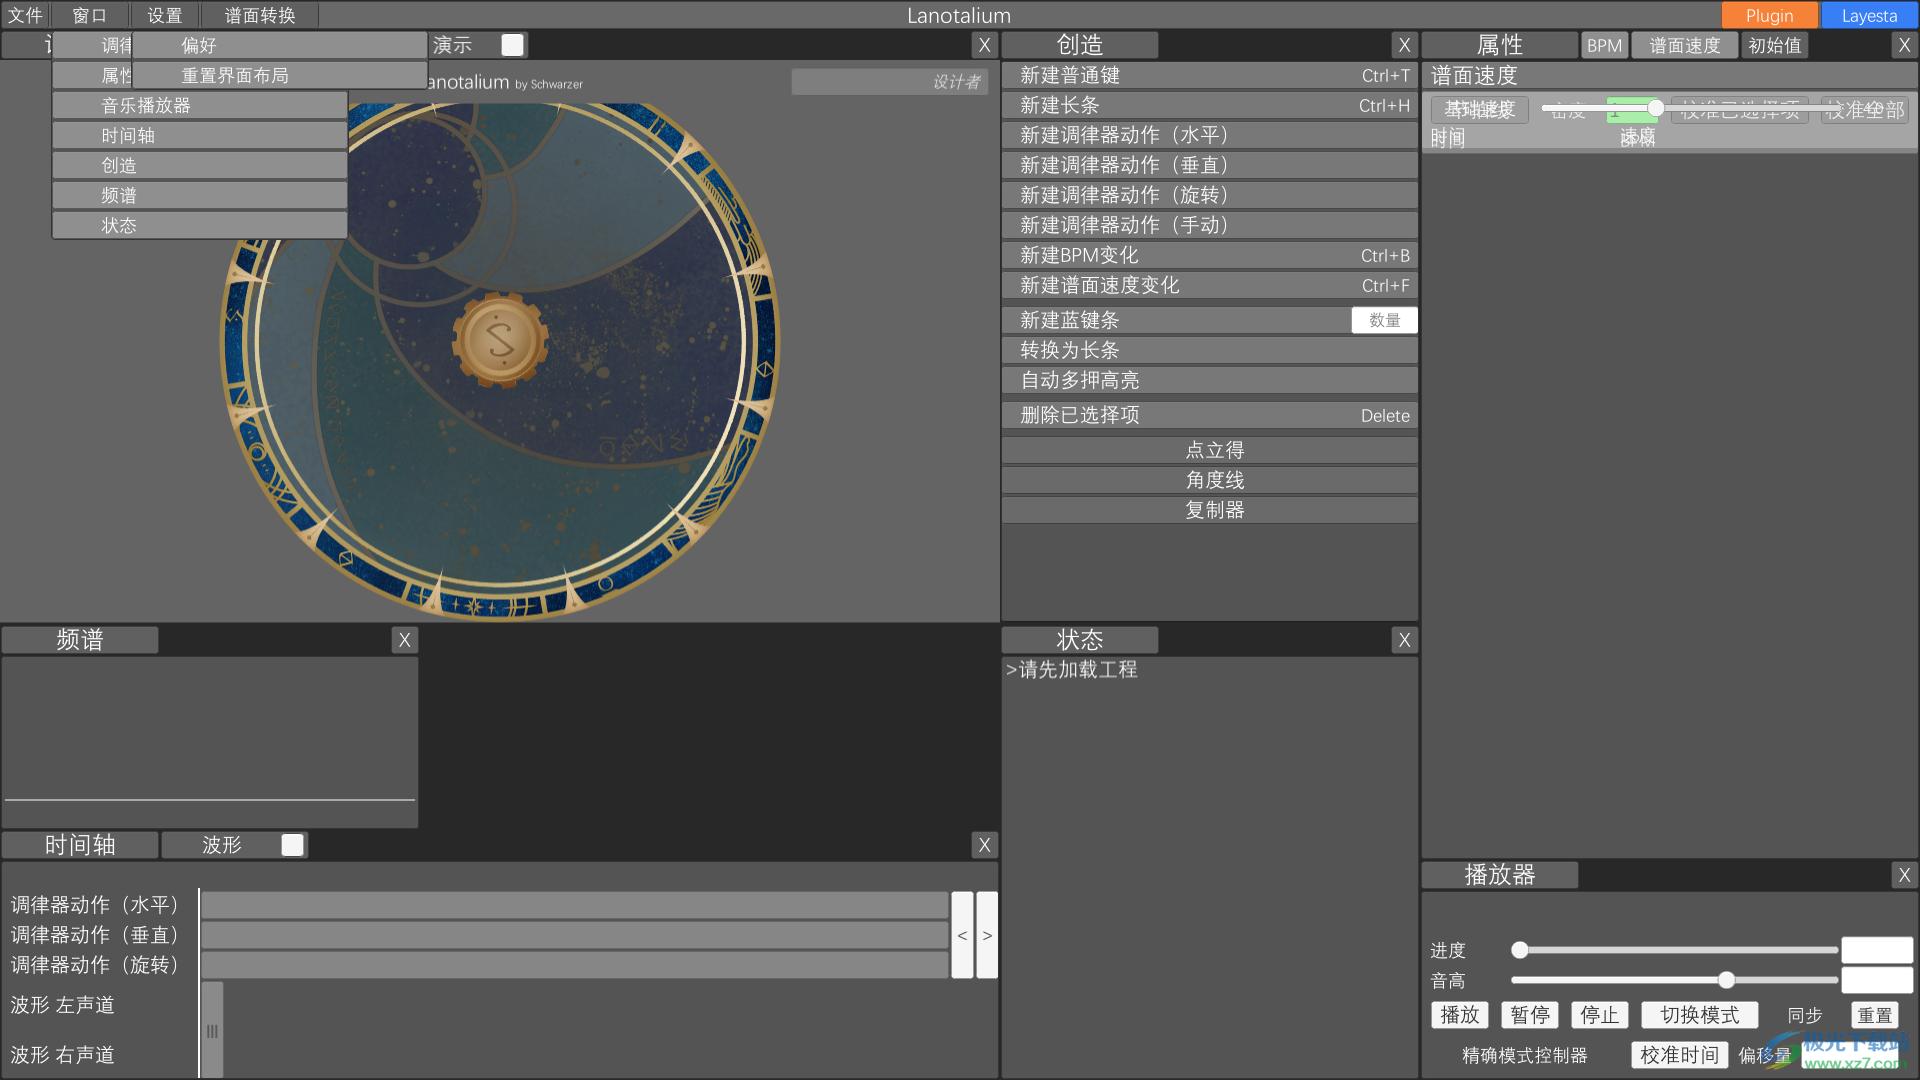Image resolution: width=1920 pixels, height=1080 pixels.
Task: Click the 音高 pitch slider handle
Action: tap(1726, 980)
